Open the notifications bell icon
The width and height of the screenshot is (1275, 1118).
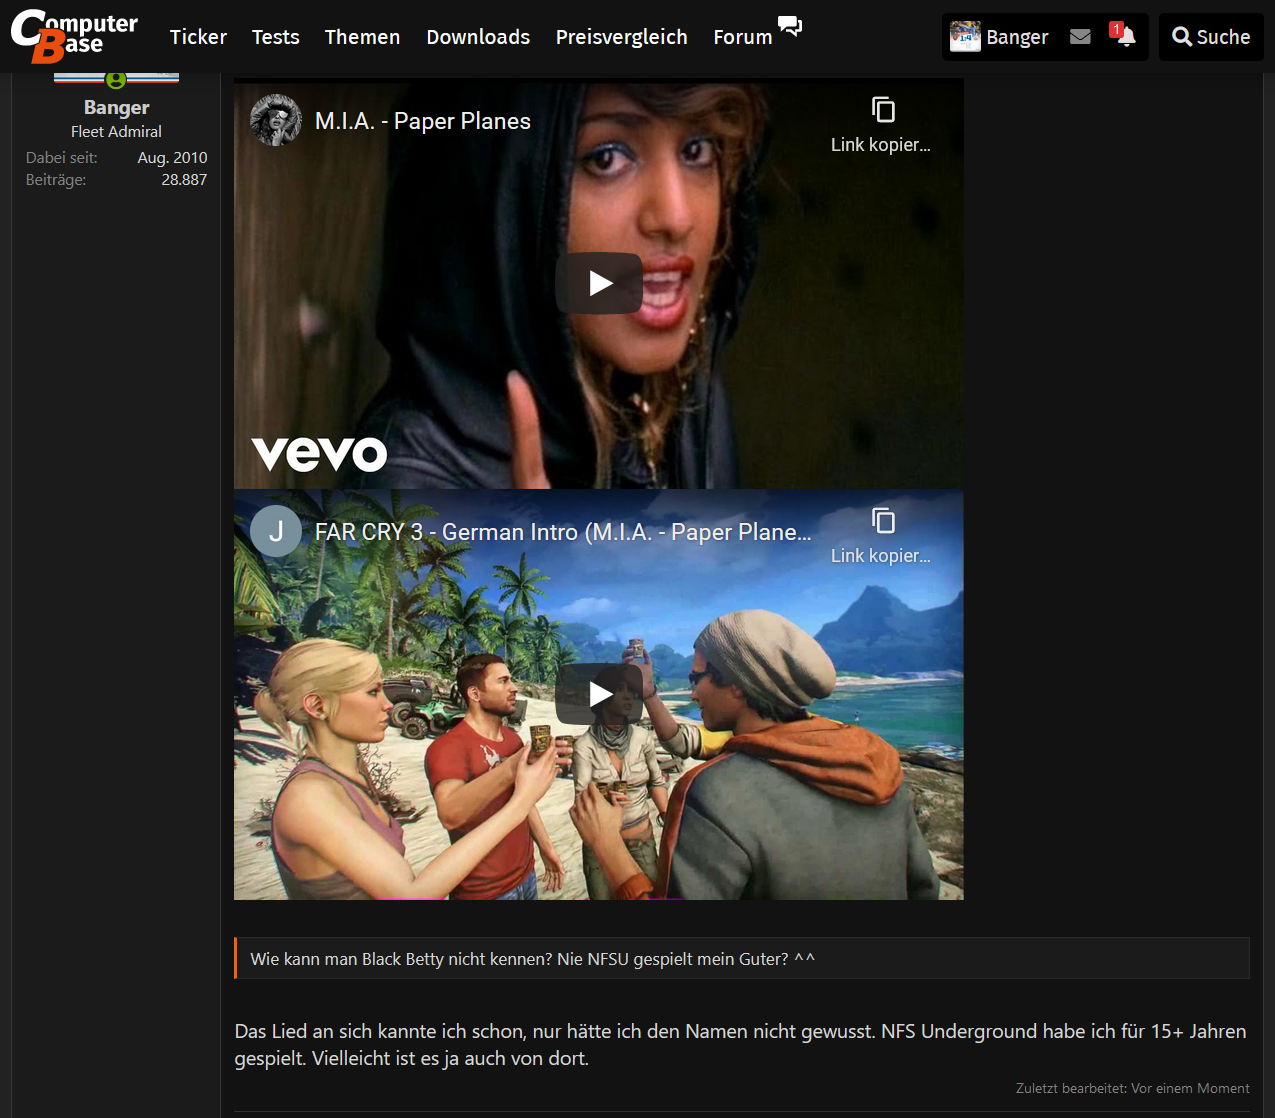[x=1124, y=36]
